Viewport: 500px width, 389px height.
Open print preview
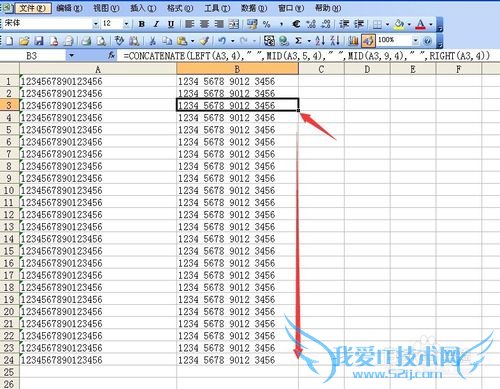[101, 41]
